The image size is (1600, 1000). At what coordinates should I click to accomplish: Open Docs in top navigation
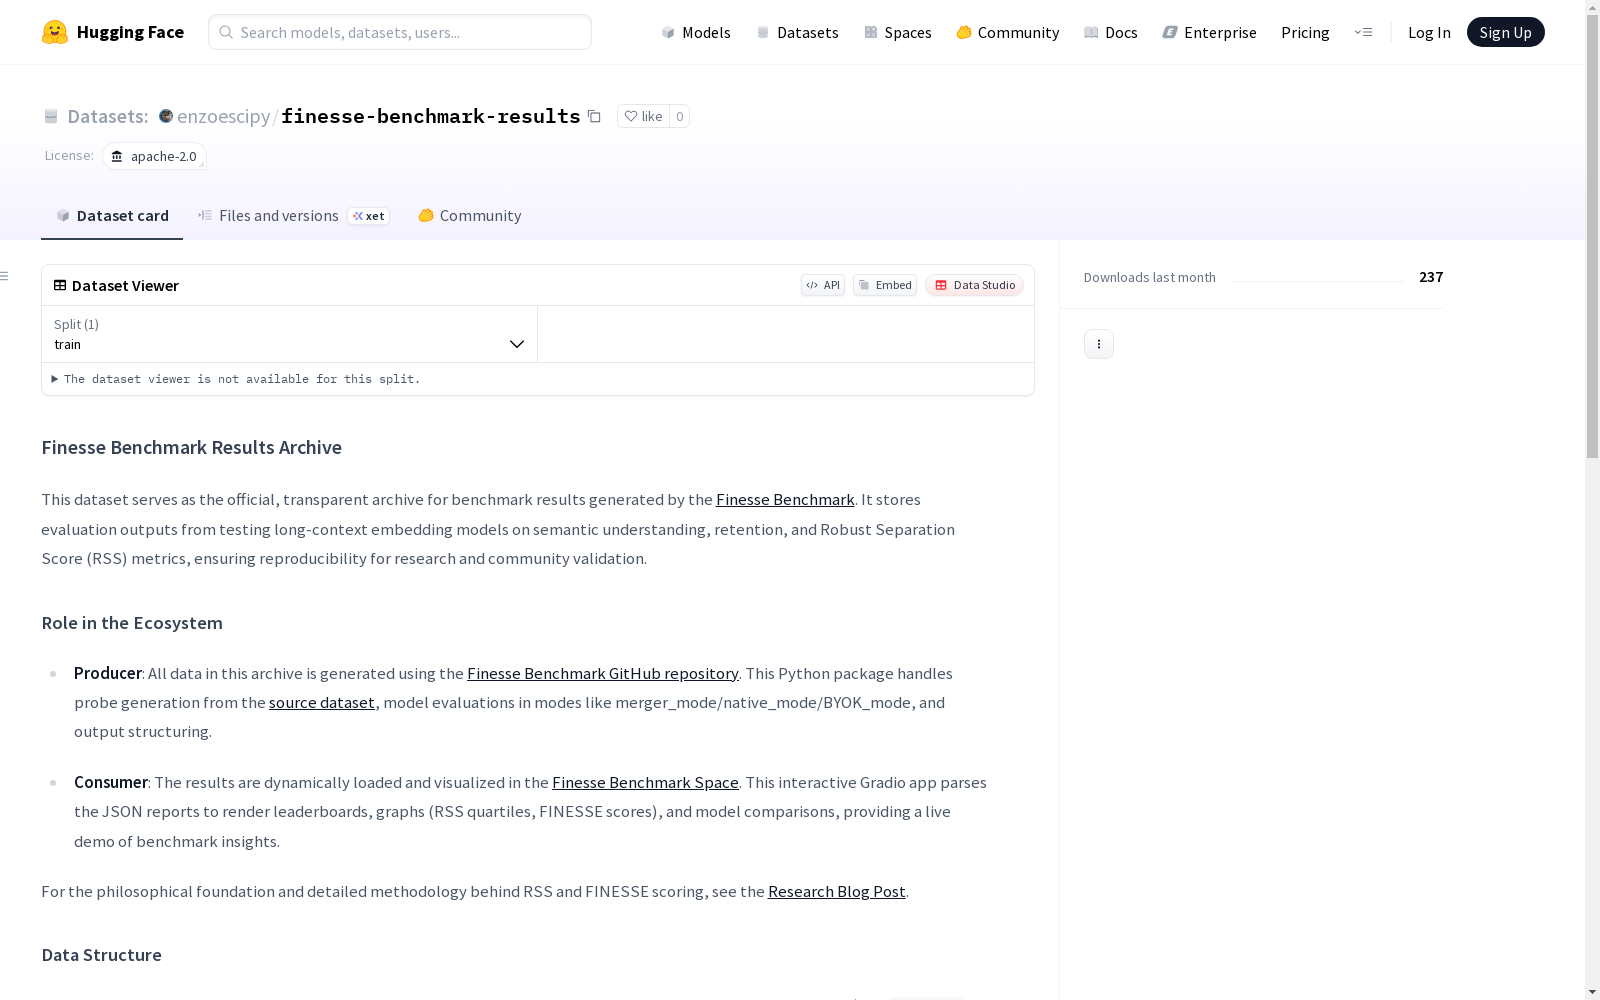1111,32
